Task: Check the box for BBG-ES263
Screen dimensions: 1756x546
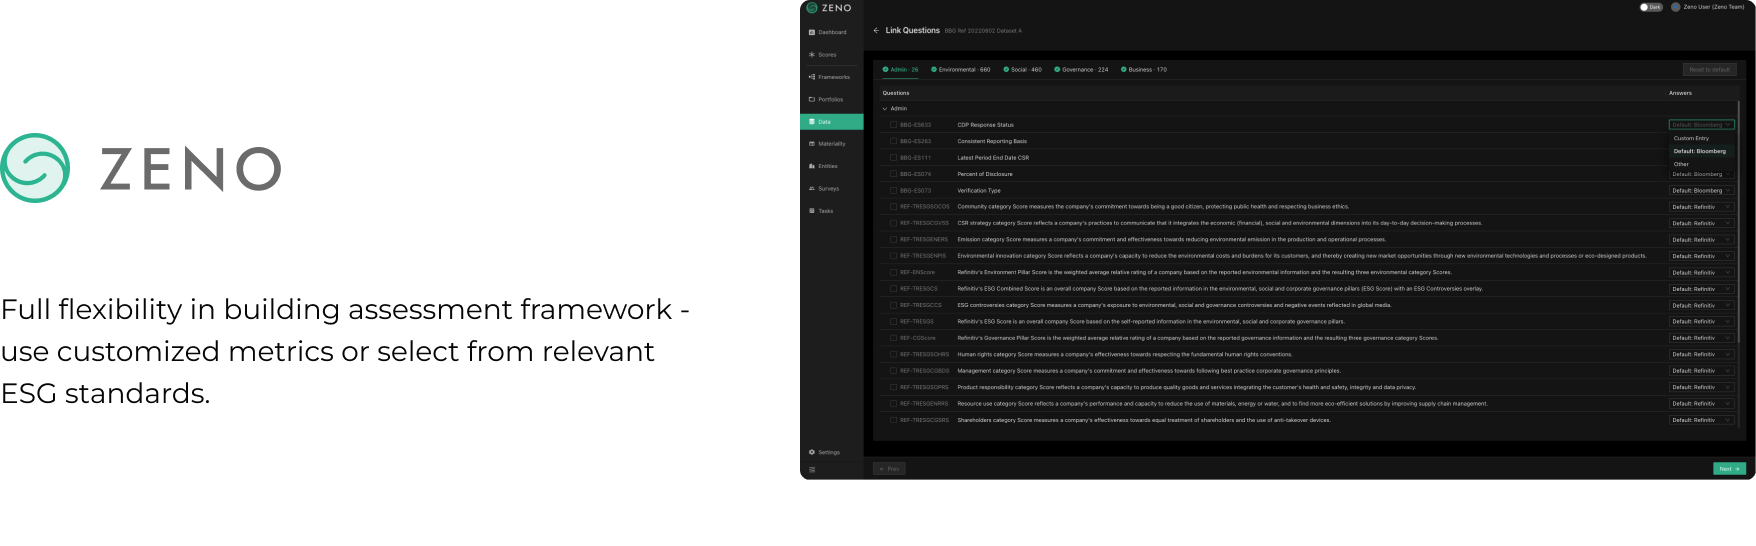Action: 893,141
